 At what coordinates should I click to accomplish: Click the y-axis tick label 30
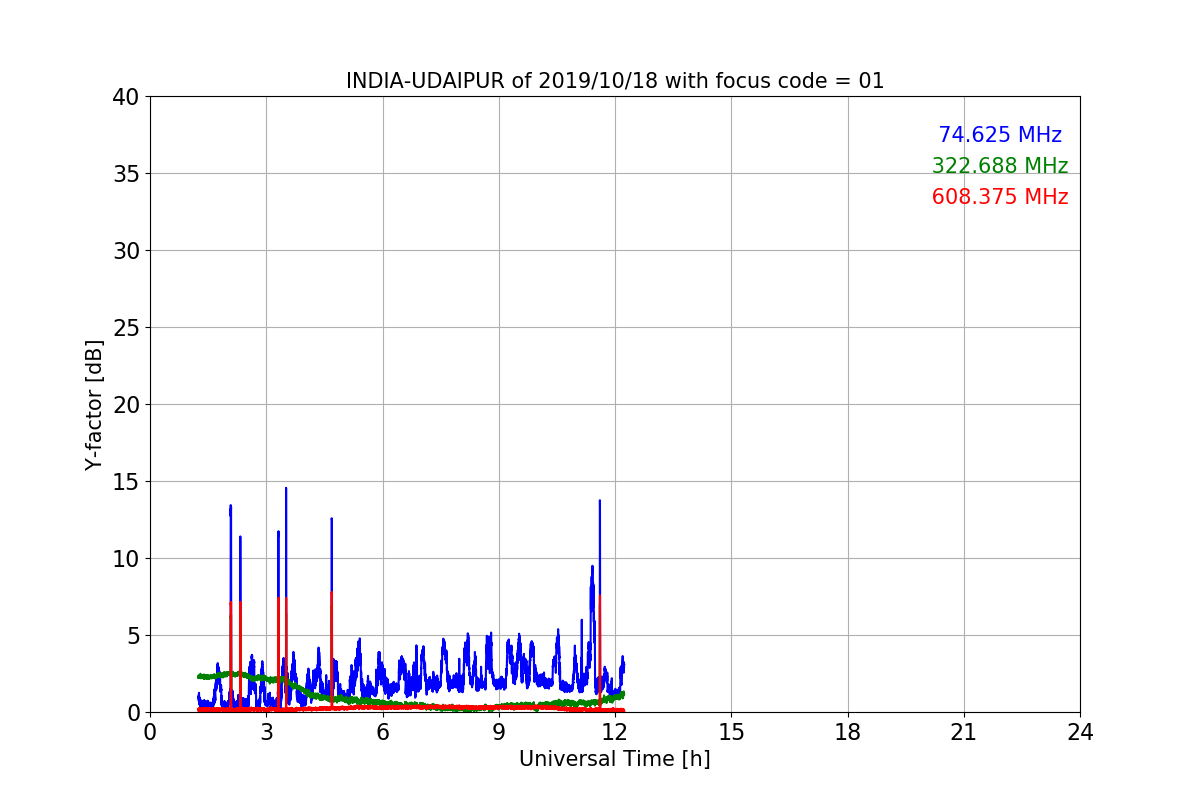(x=125, y=251)
